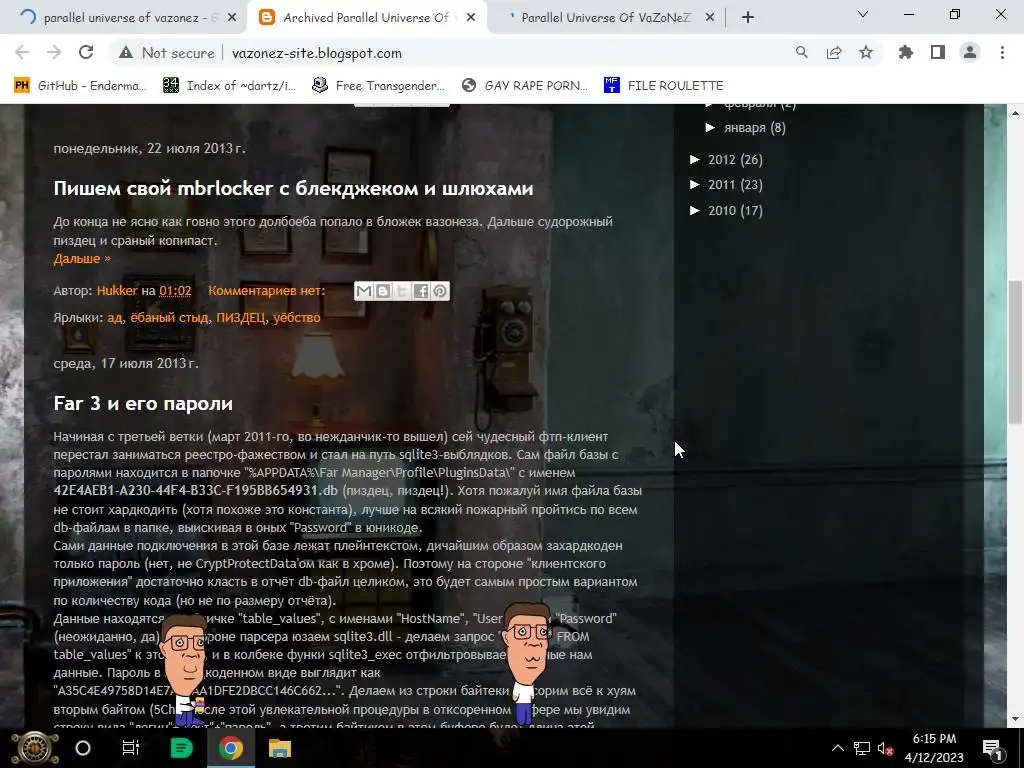Viewport: 1024px width, 768px height.
Task: Open the уёбство label link
Action: click(x=296, y=317)
